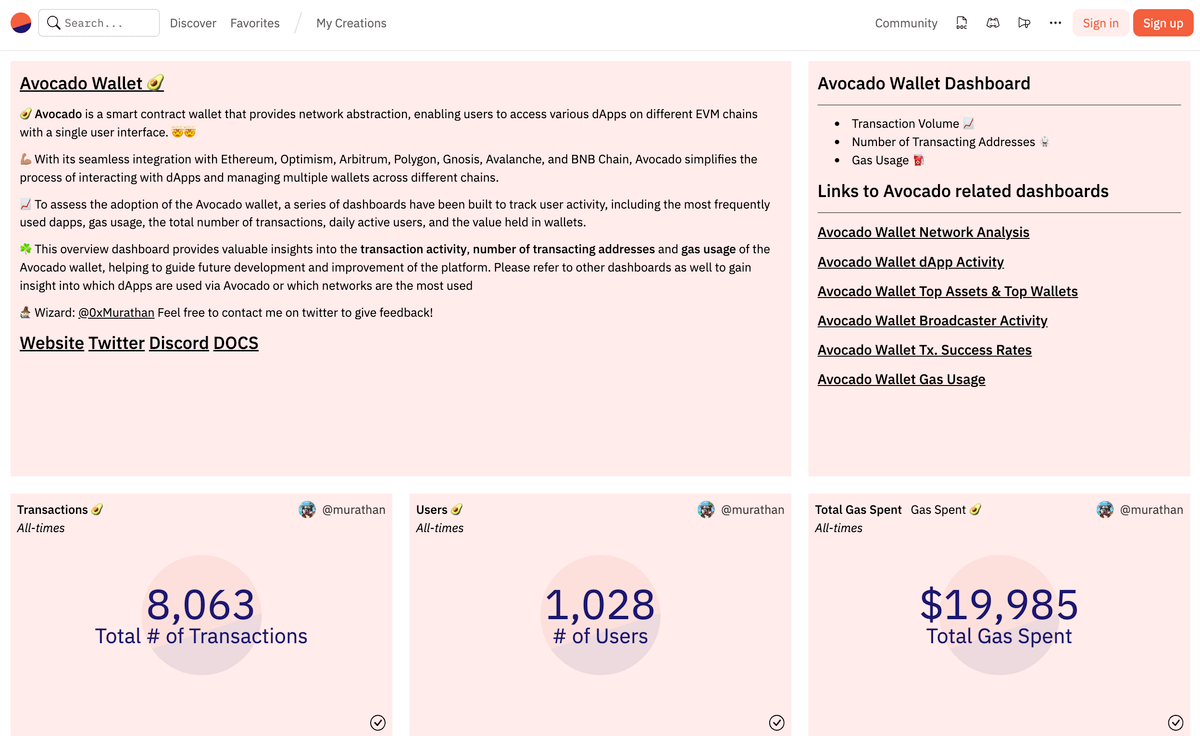Click the Users panel verified checkmark icon
This screenshot has width=1200, height=747.
point(777,722)
